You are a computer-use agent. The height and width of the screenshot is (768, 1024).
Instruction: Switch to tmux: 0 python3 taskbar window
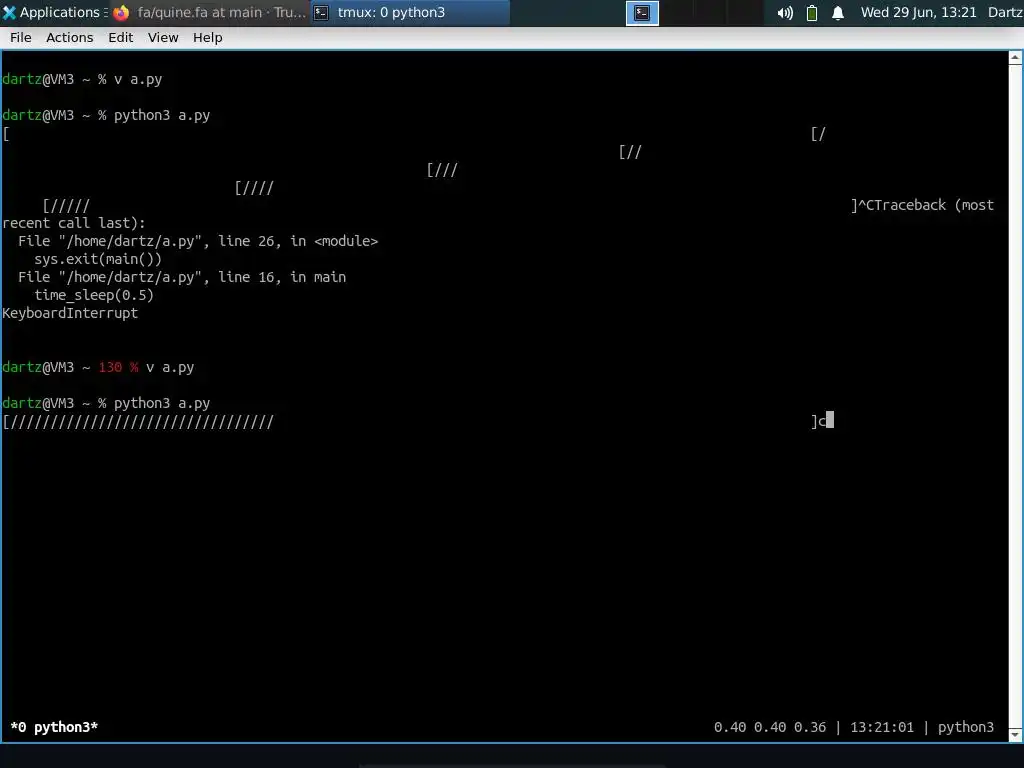pyautogui.click(x=410, y=12)
